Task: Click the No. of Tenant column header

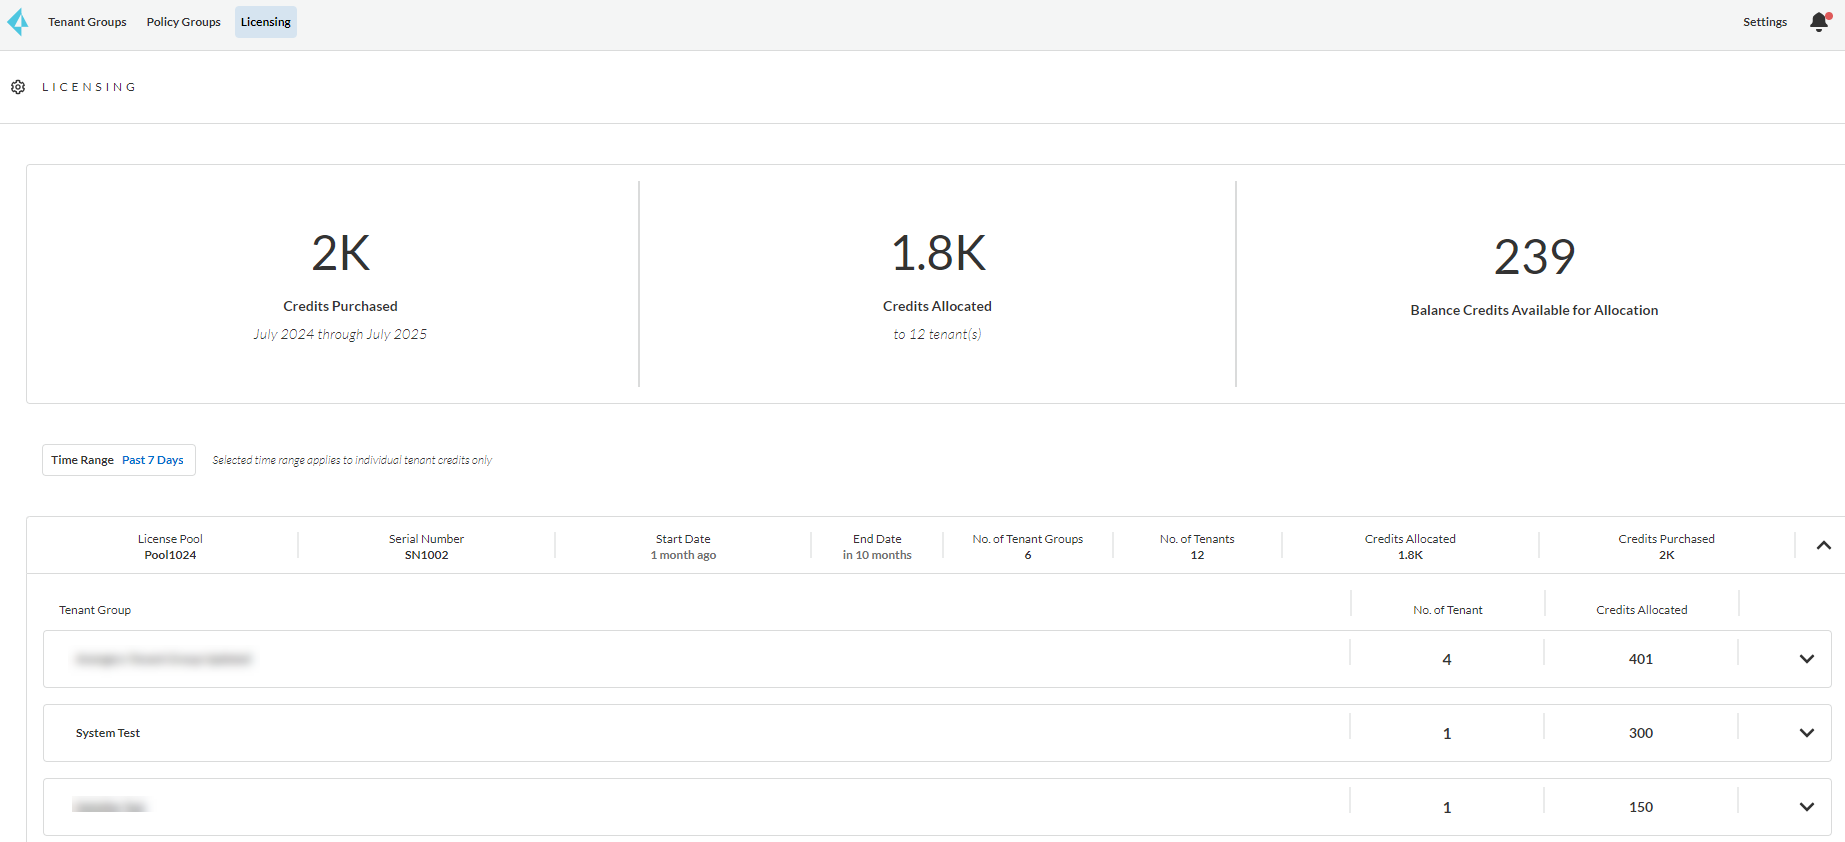Action: (1448, 610)
